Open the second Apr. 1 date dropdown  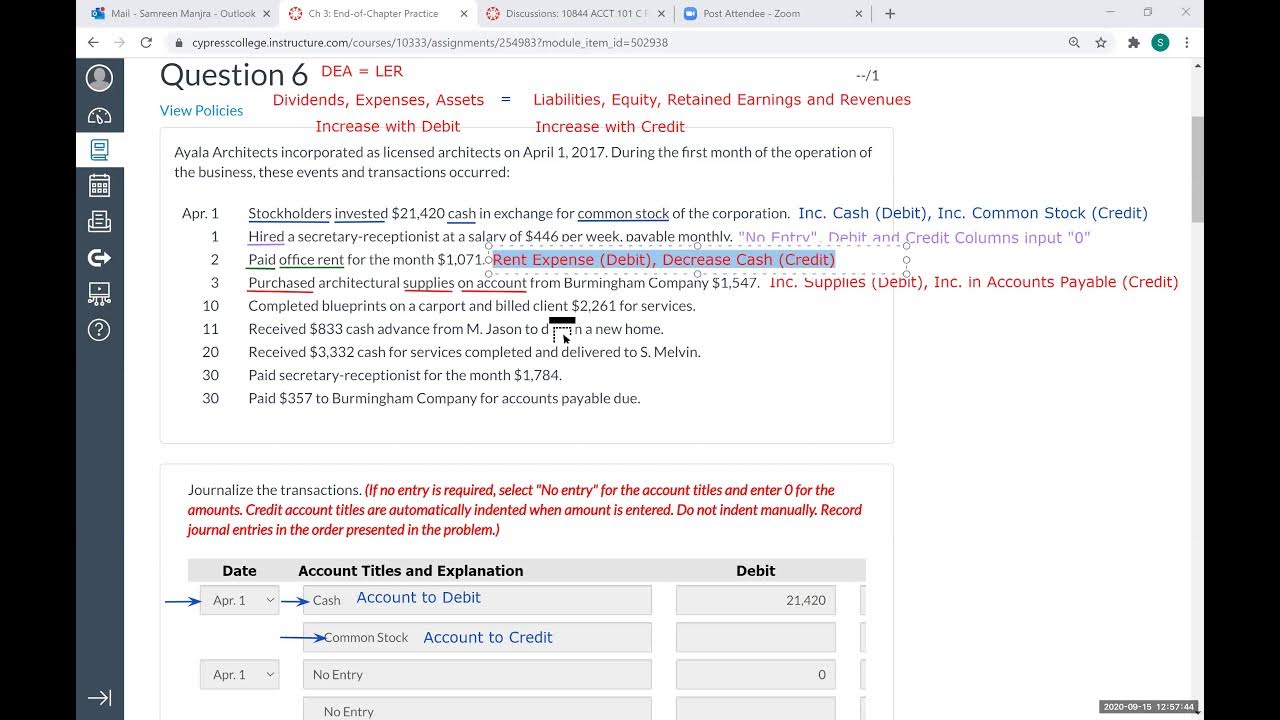click(239, 675)
